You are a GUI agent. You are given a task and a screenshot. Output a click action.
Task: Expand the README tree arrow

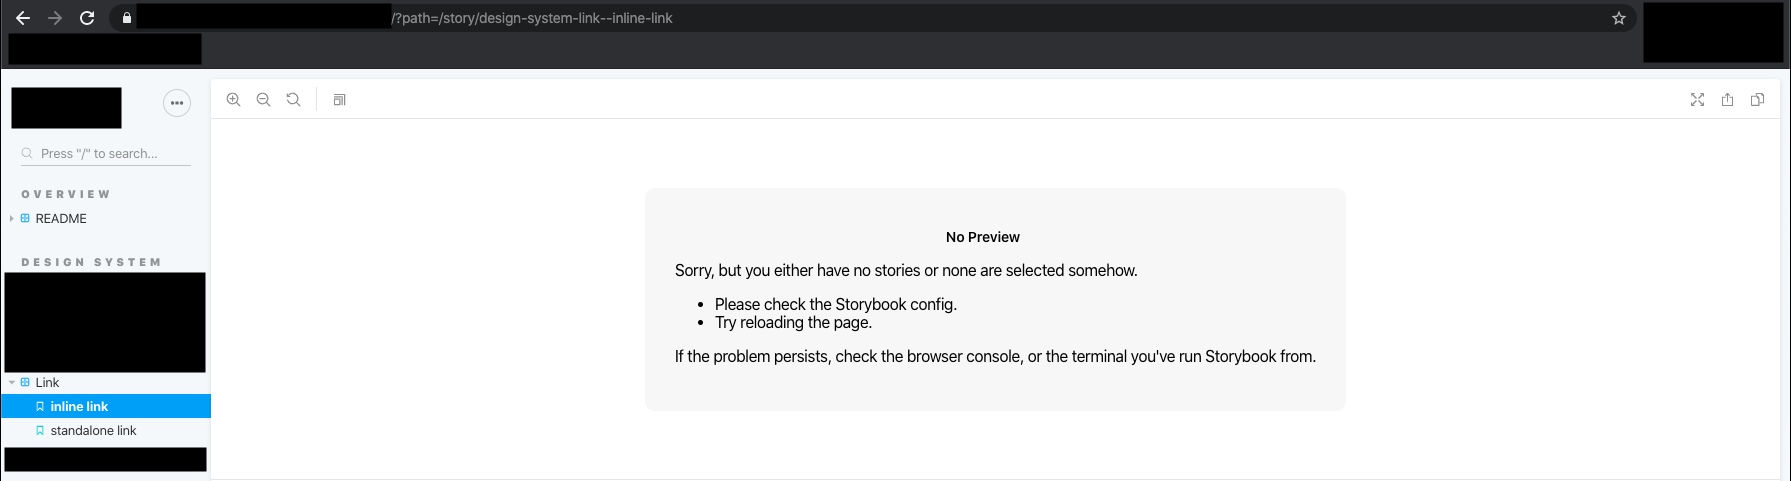click(12, 218)
